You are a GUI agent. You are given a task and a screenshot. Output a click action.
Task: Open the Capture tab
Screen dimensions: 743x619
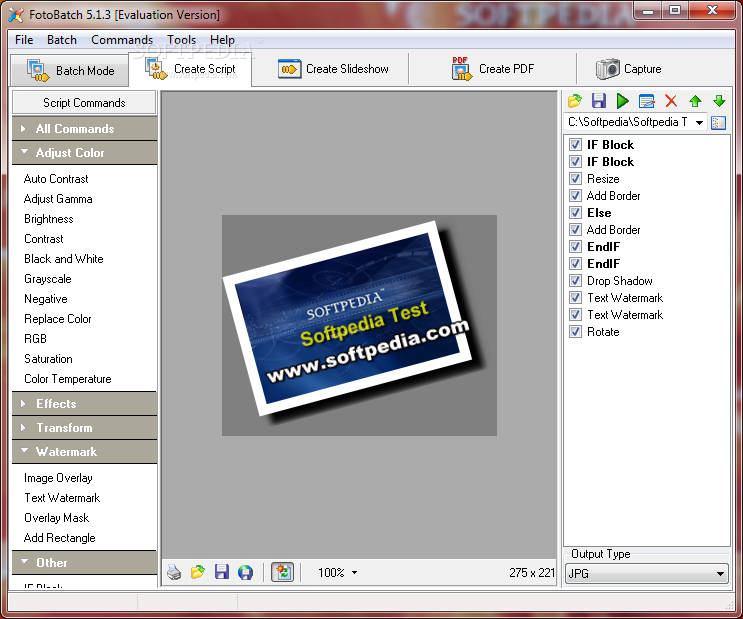click(628, 69)
